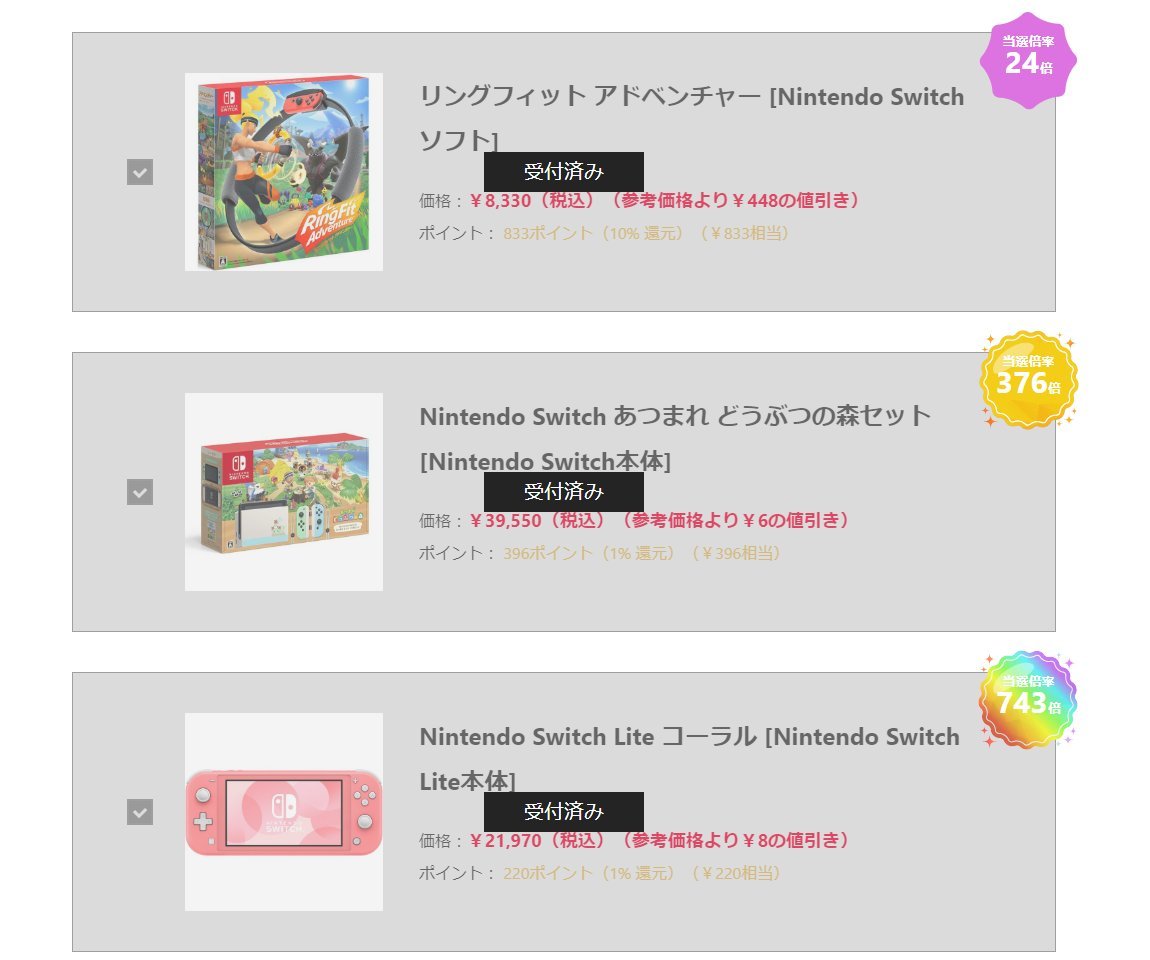Click the rainbow 743倍 lottery odds badge
Image resolution: width=1150 pixels, height=960 pixels.
[x=1028, y=699]
